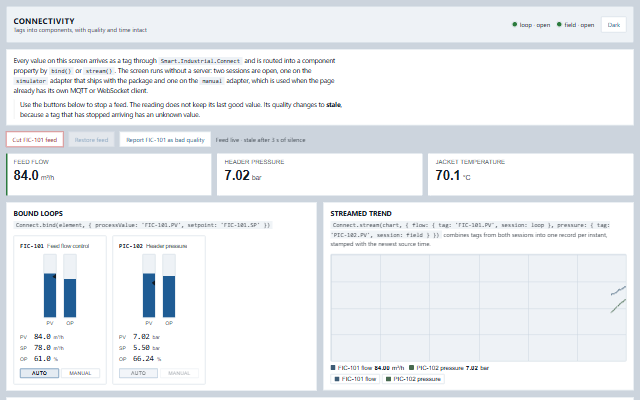The width and height of the screenshot is (640, 400).
Task: Click the PIC-102 setpoint marker triangle
Action: (153, 283)
